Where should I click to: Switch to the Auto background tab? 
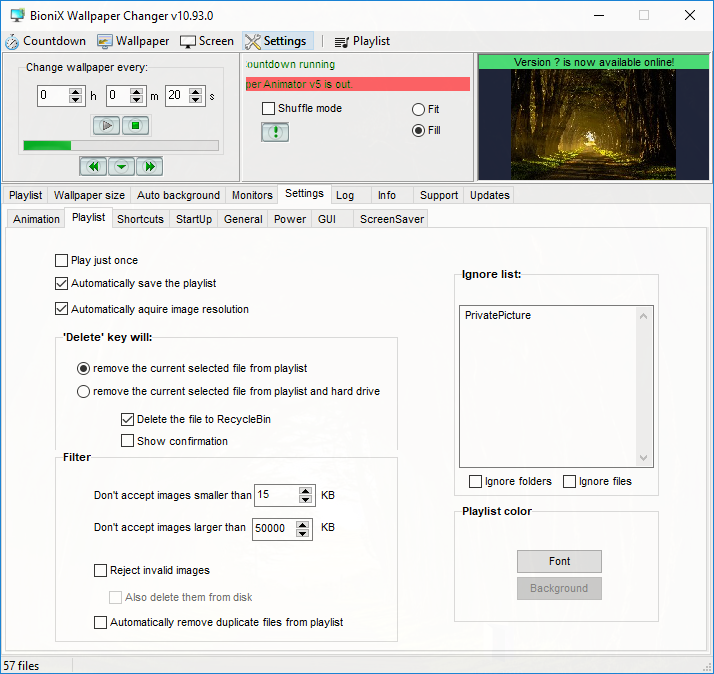[178, 195]
